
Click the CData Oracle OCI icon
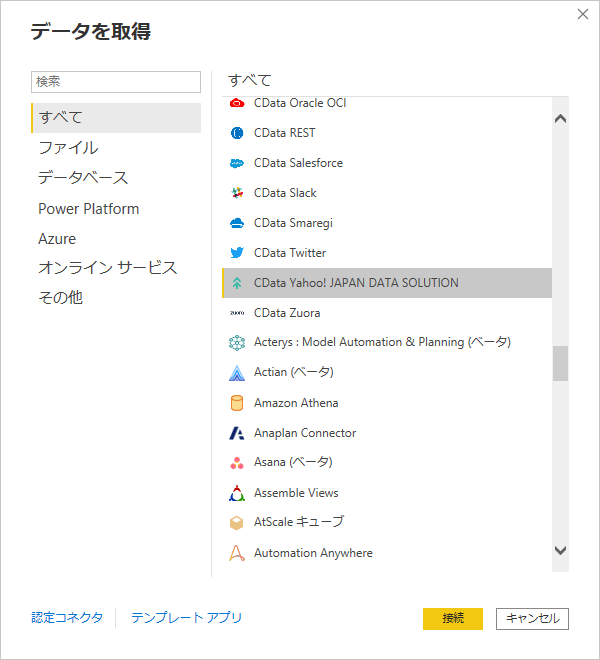coord(237,103)
